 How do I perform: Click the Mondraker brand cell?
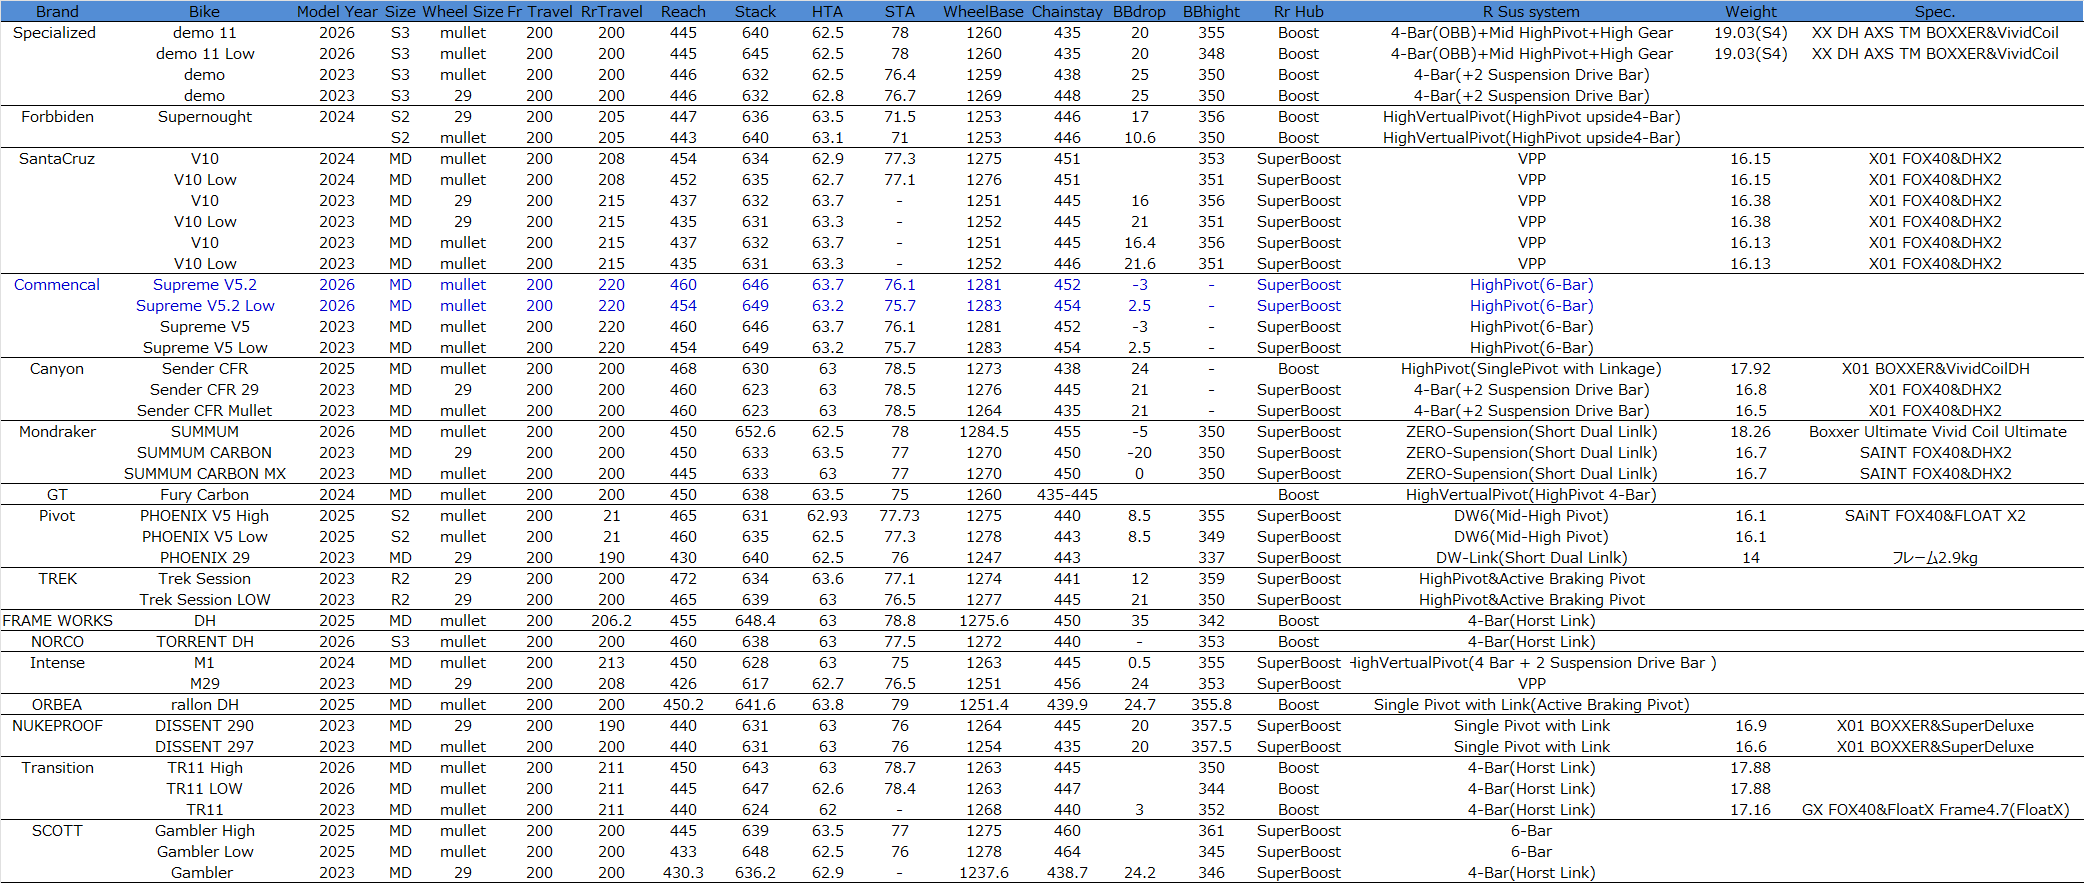57,432
